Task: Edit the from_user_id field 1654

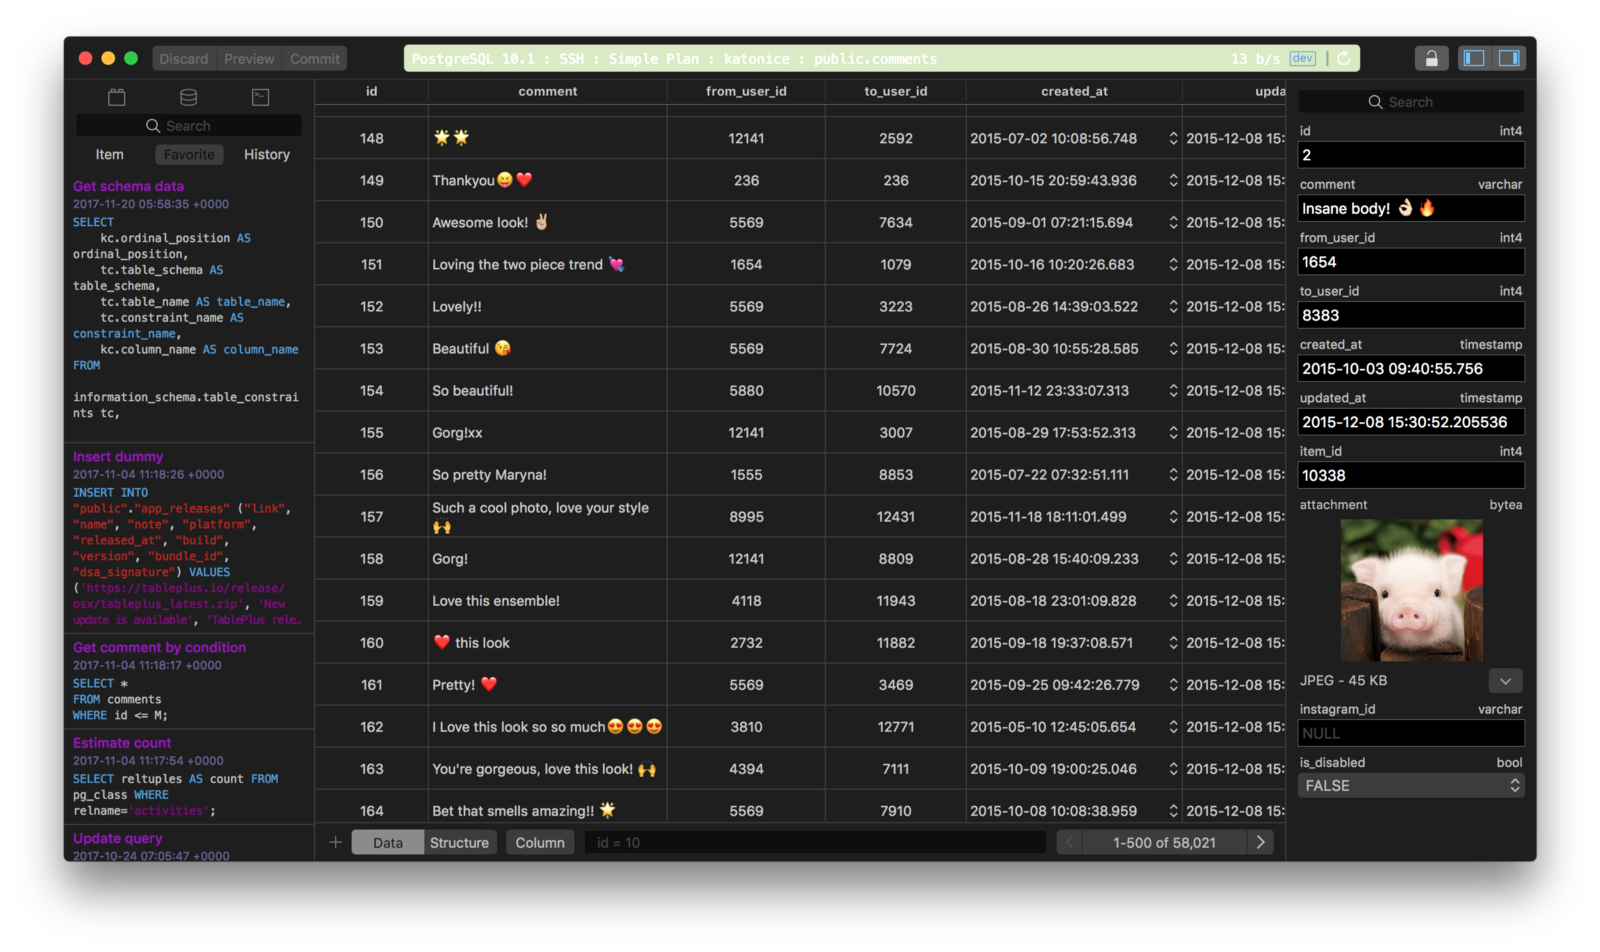Action: tap(1411, 262)
